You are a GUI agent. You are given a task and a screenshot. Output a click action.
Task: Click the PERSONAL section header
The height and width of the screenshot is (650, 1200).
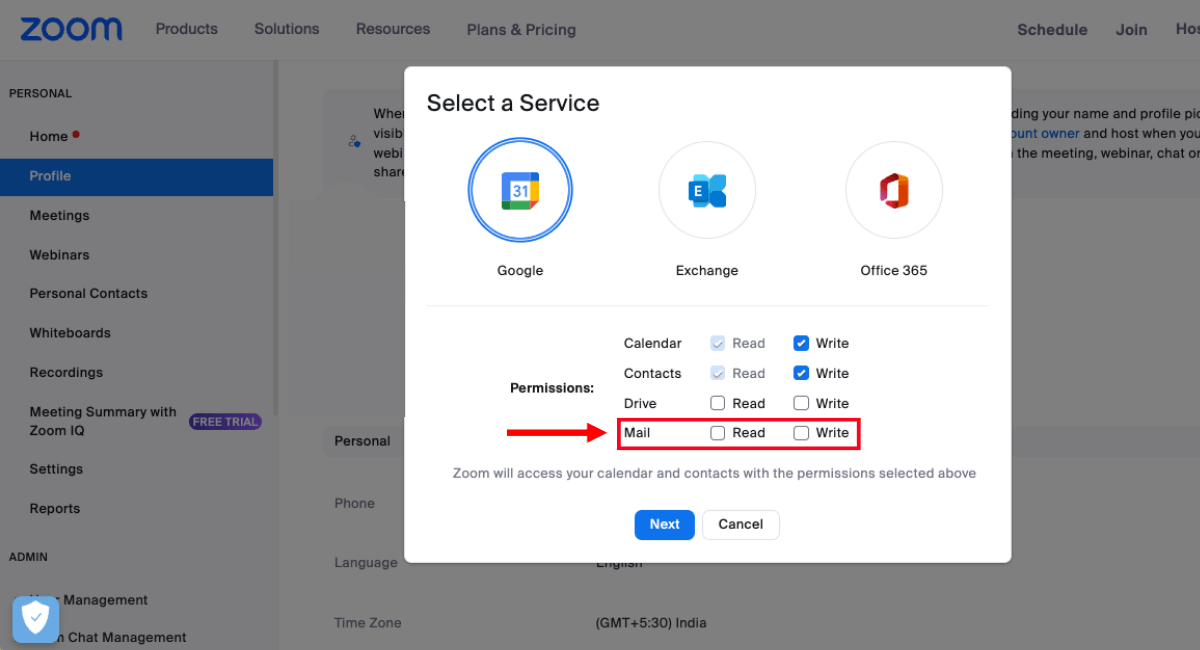tap(41, 94)
